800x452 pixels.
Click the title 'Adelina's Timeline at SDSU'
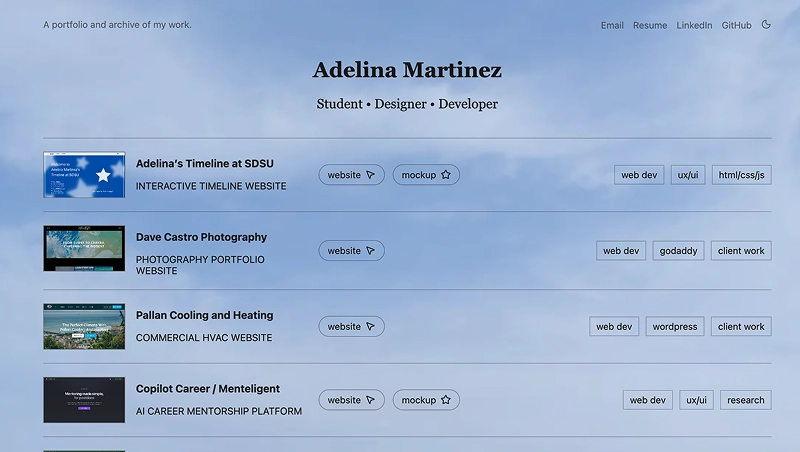[205, 164]
